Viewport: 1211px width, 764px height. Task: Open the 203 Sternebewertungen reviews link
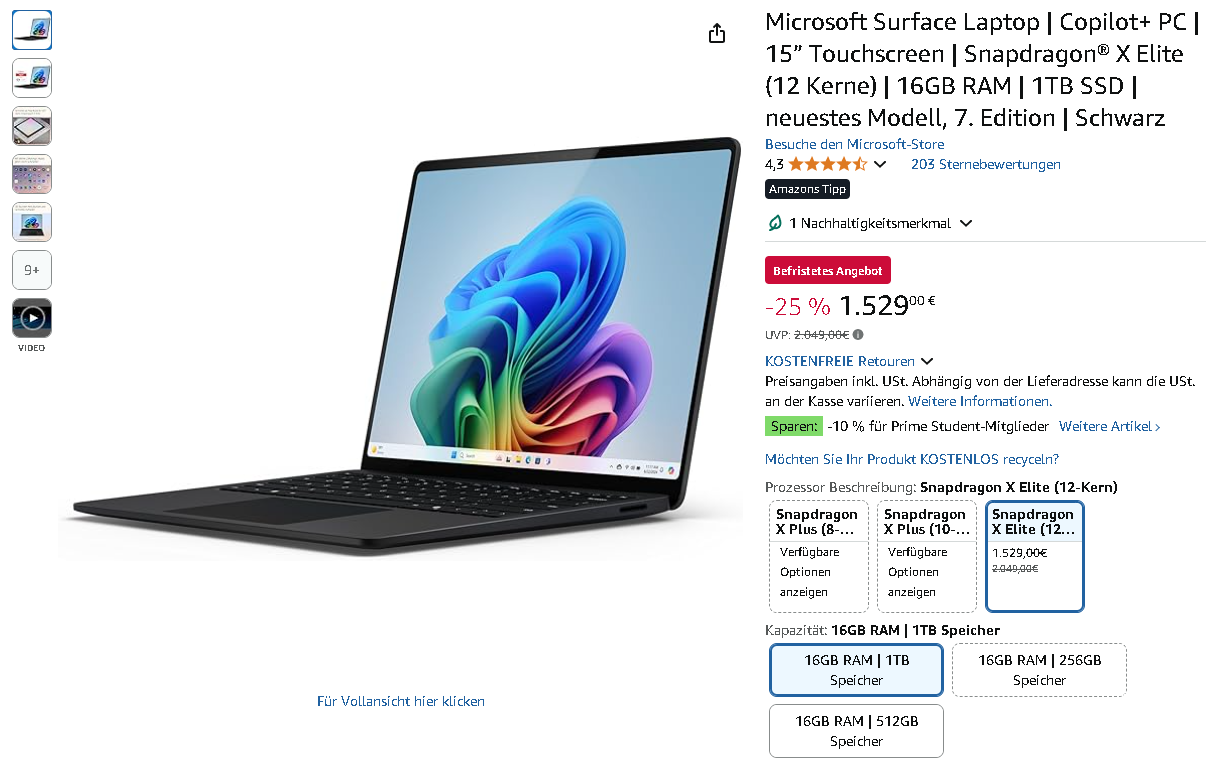click(x=986, y=164)
